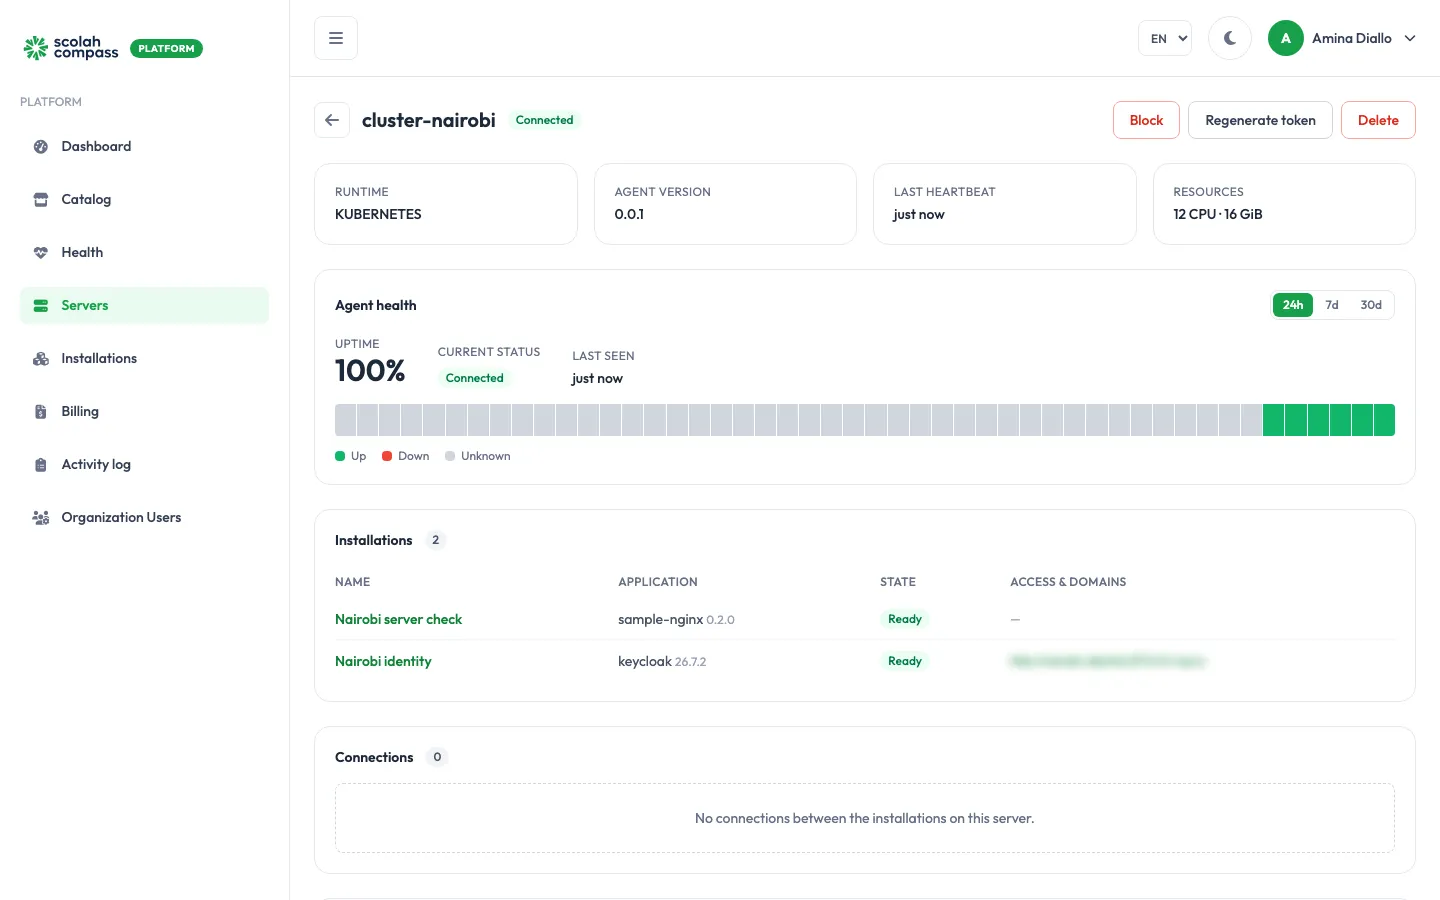Image resolution: width=1440 pixels, height=900 pixels.
Task: Click the No connections empty-state message
Action: click(864, 818)
